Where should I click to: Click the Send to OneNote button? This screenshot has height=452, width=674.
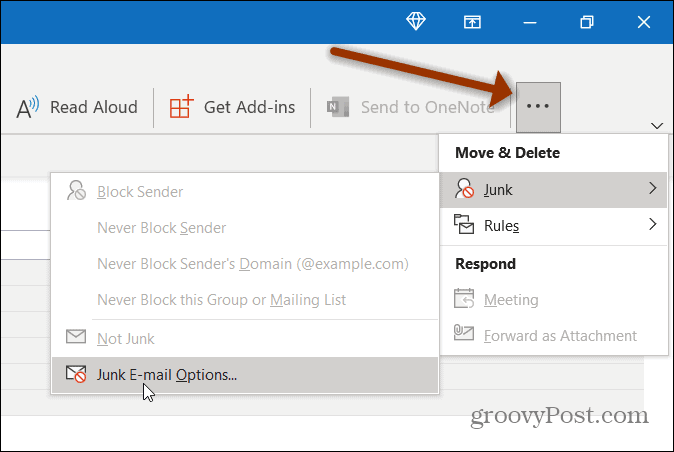[x=411, y=107]
